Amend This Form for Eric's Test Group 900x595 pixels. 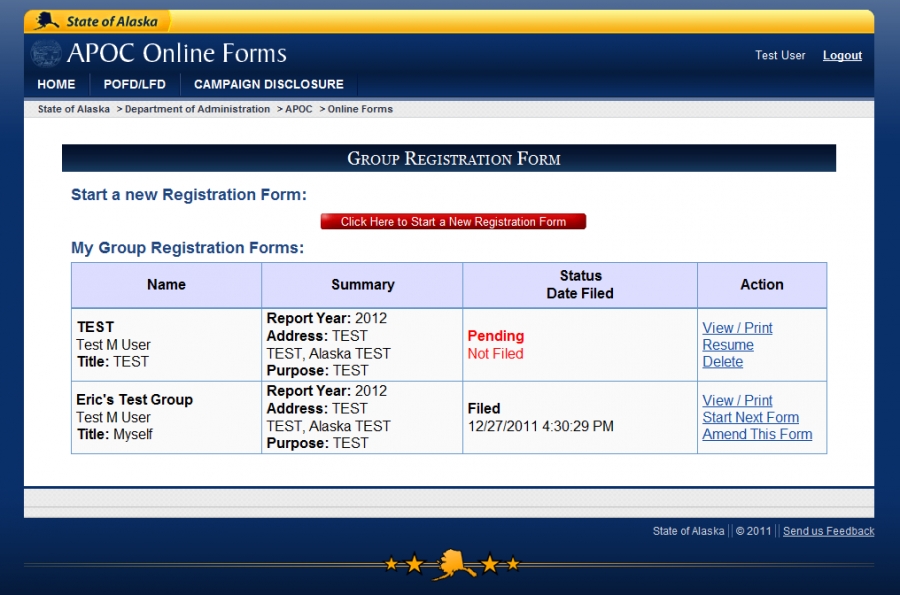point(757,434)
